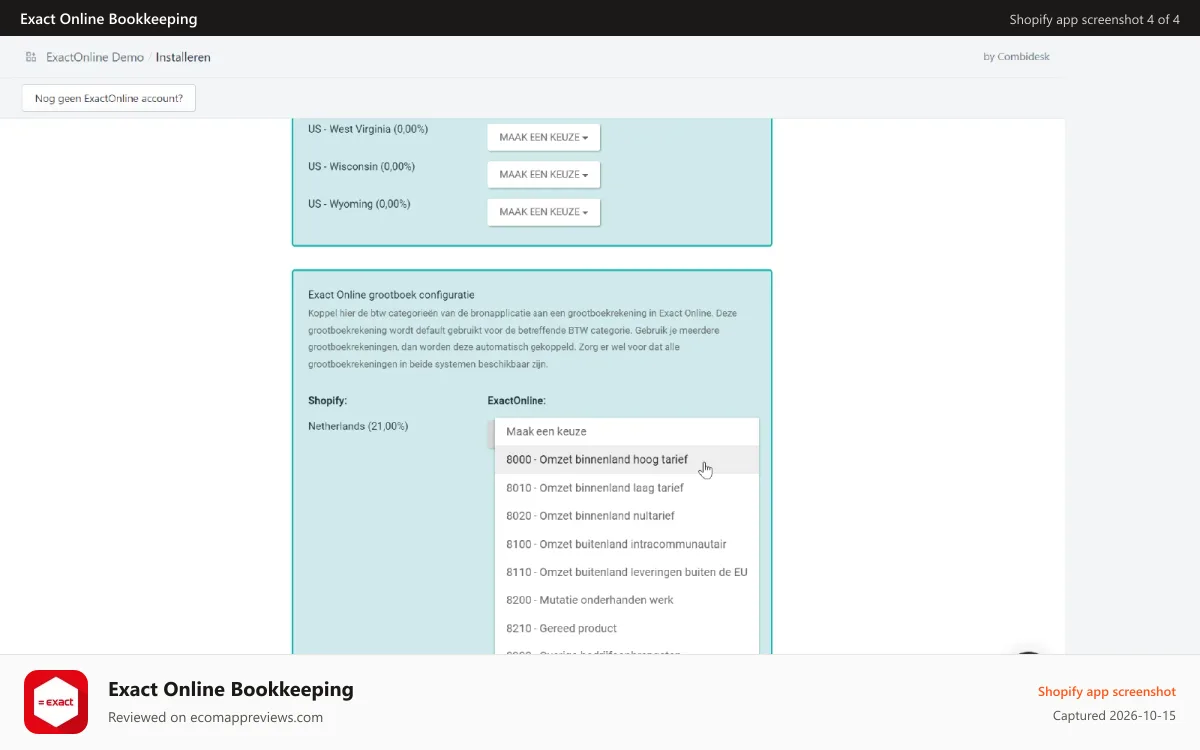Click the 'by Combidesk' text

click(x=1016, y=57)
